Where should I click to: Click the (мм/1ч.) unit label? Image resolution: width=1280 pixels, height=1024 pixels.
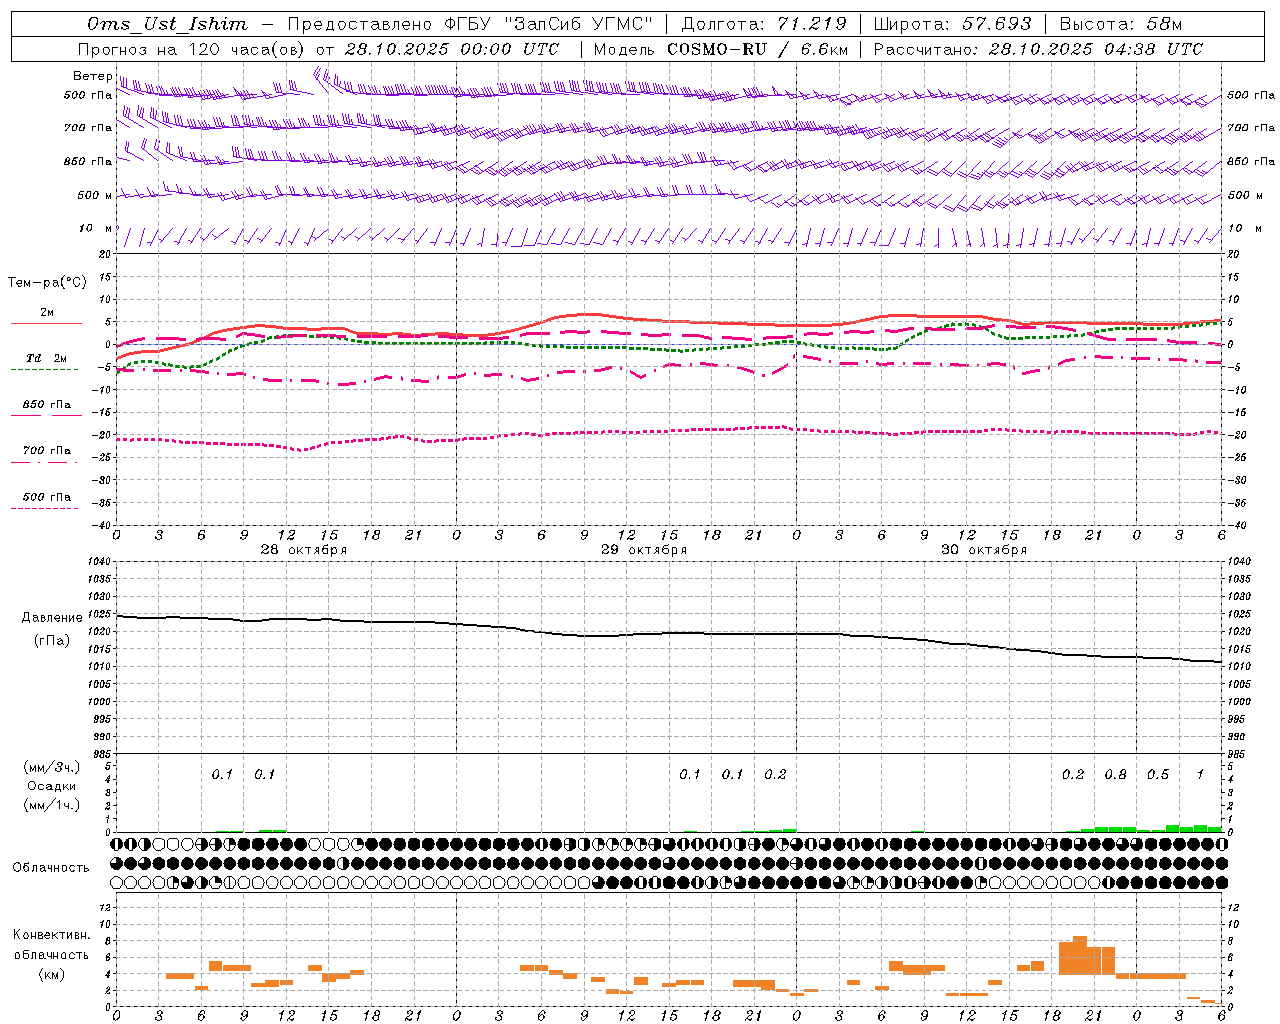[x=52, y=805]
